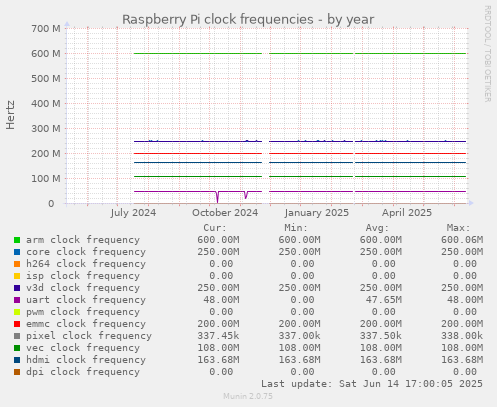Click the blue core clock frequency swatch
The image size is (497, 407).
[x=17, y=252]
